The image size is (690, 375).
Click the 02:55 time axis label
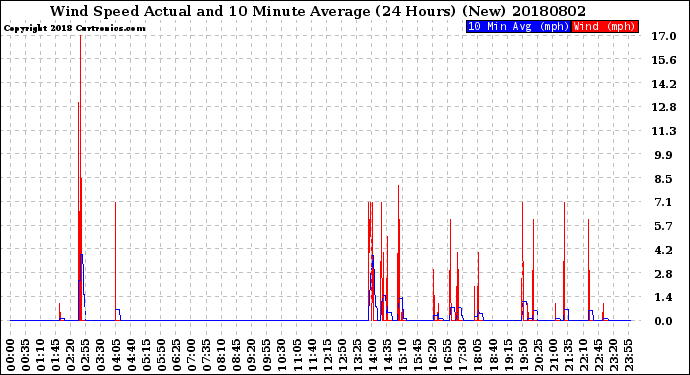86,354
